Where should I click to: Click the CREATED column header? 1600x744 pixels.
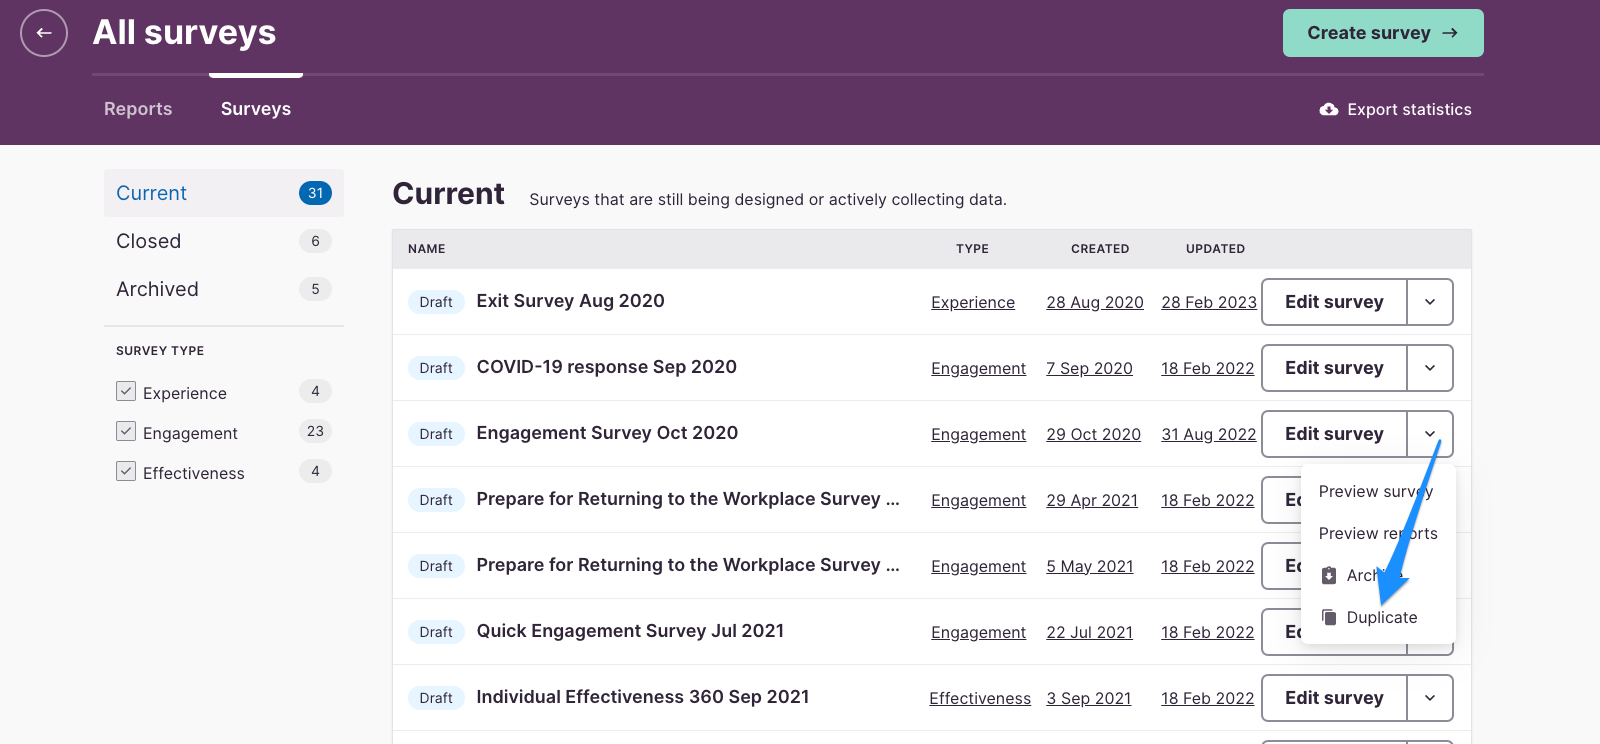point(1100,249)
